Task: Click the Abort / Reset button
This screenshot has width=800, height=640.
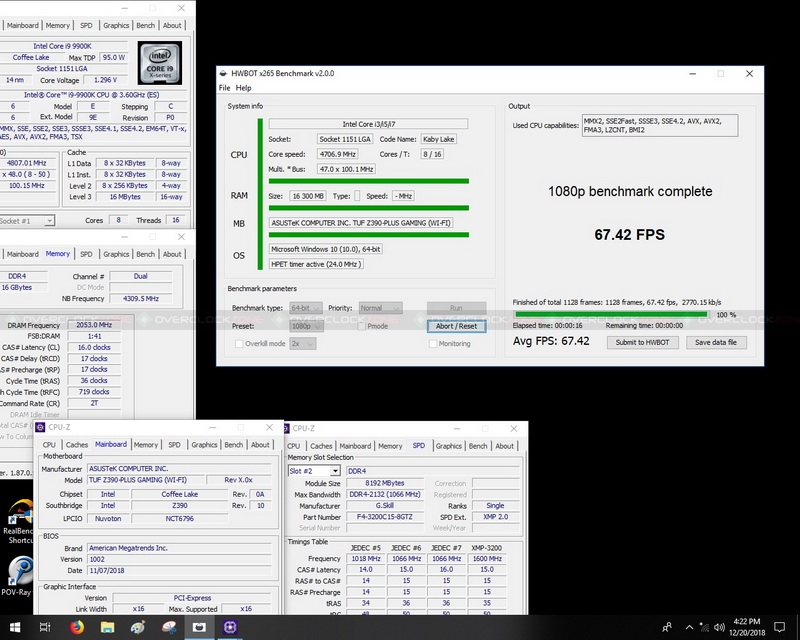Action: tap(456, 326)
